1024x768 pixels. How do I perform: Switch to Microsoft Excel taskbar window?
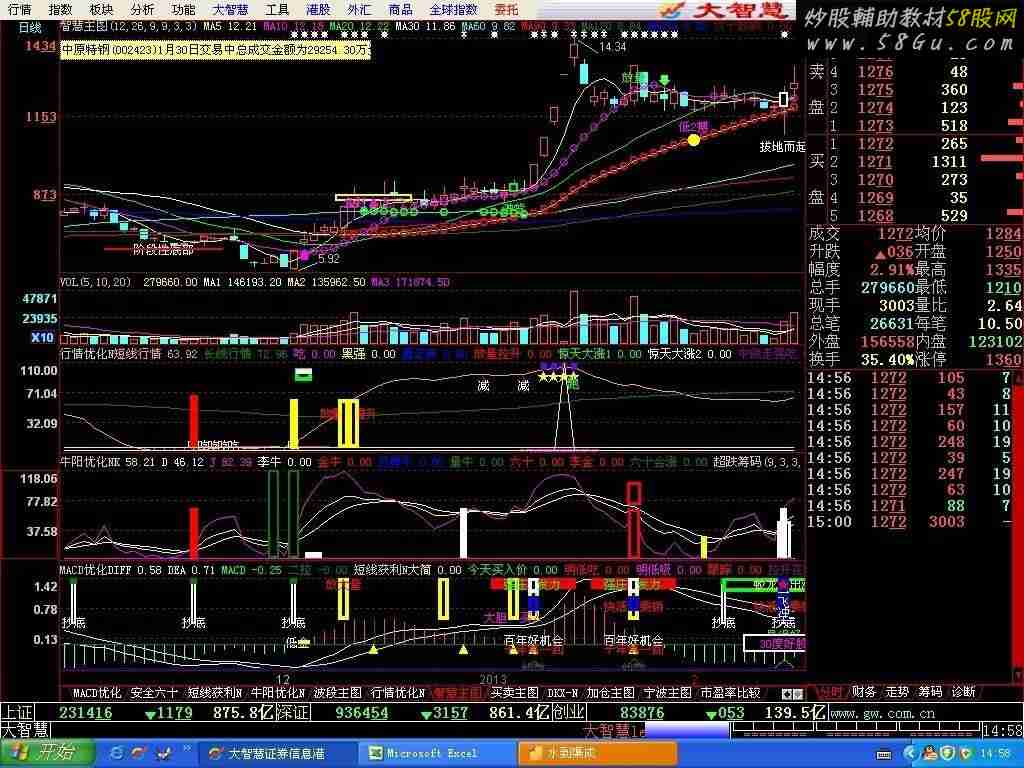(439, 754)
